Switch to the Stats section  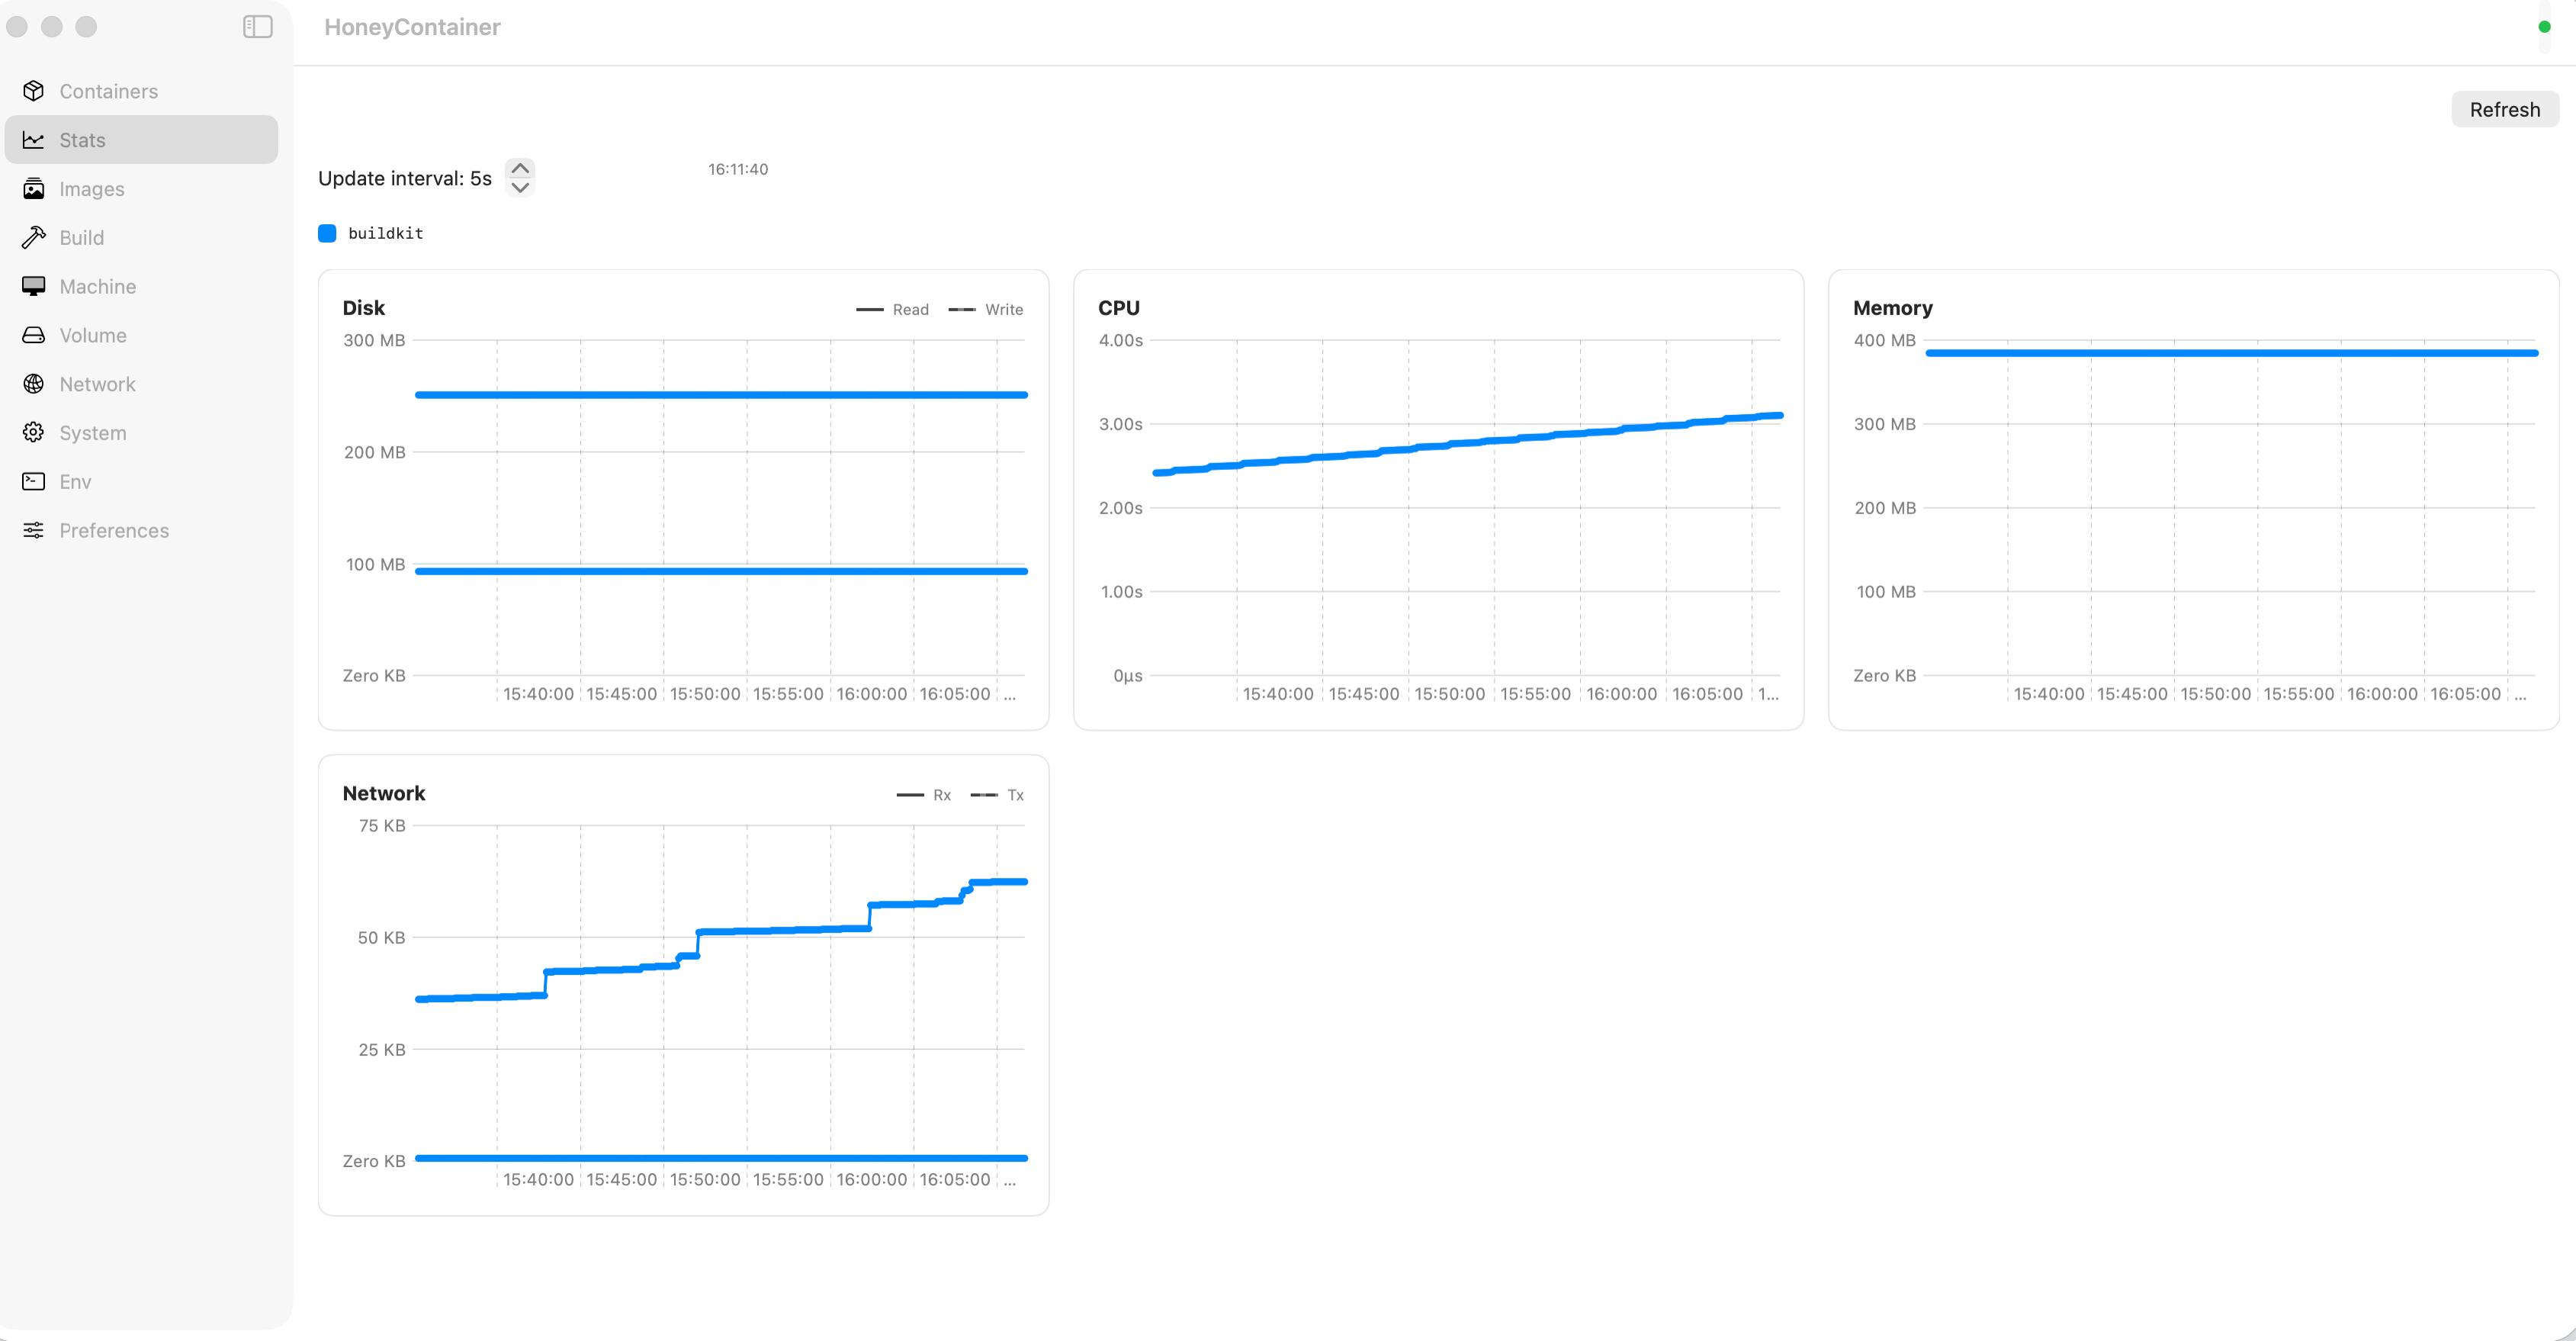click(x=141, y=140)
